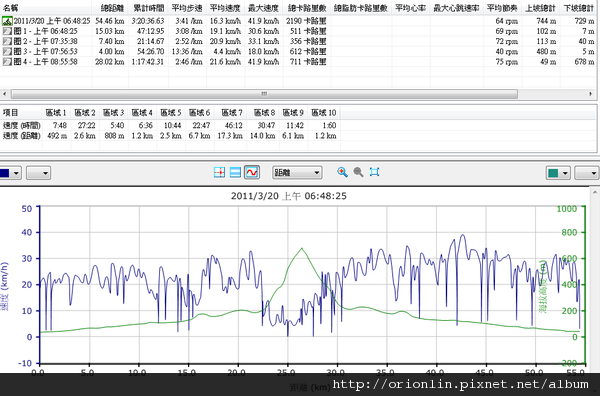Click the 平均速度 column header
The image size is (600, 396).
pyautogui.click(x=226, y=8)
